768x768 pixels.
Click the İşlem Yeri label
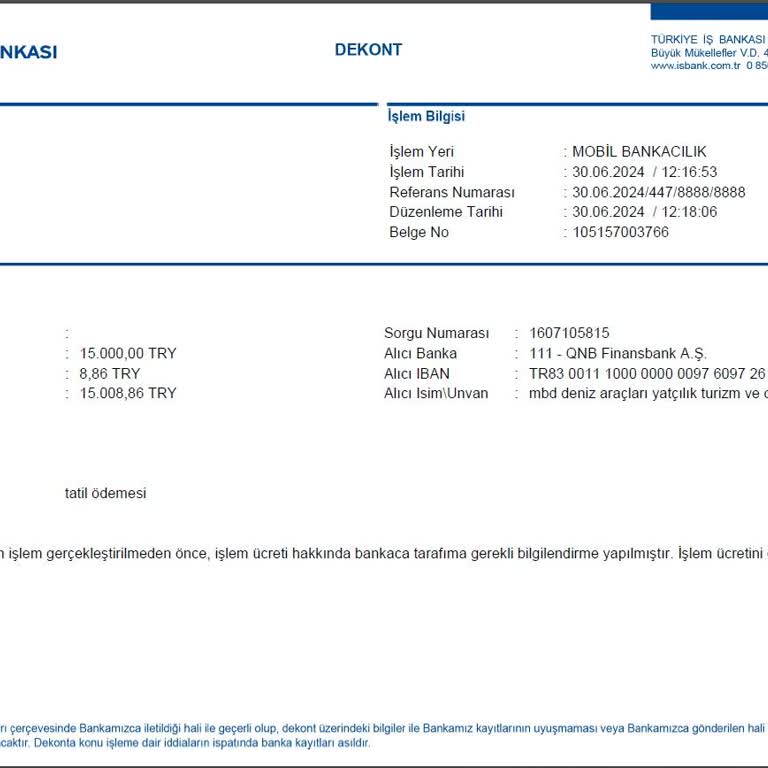[x=421, y=151]
